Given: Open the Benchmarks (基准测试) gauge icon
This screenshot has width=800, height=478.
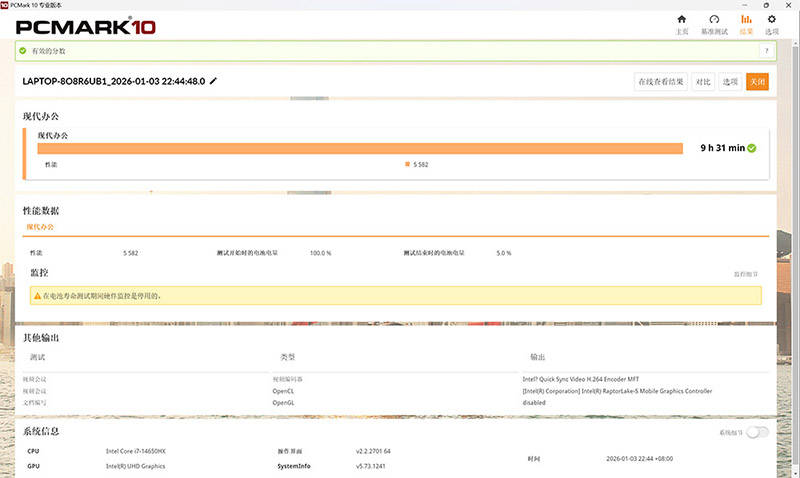Looking at the screenshot, I should click(714, 19).
